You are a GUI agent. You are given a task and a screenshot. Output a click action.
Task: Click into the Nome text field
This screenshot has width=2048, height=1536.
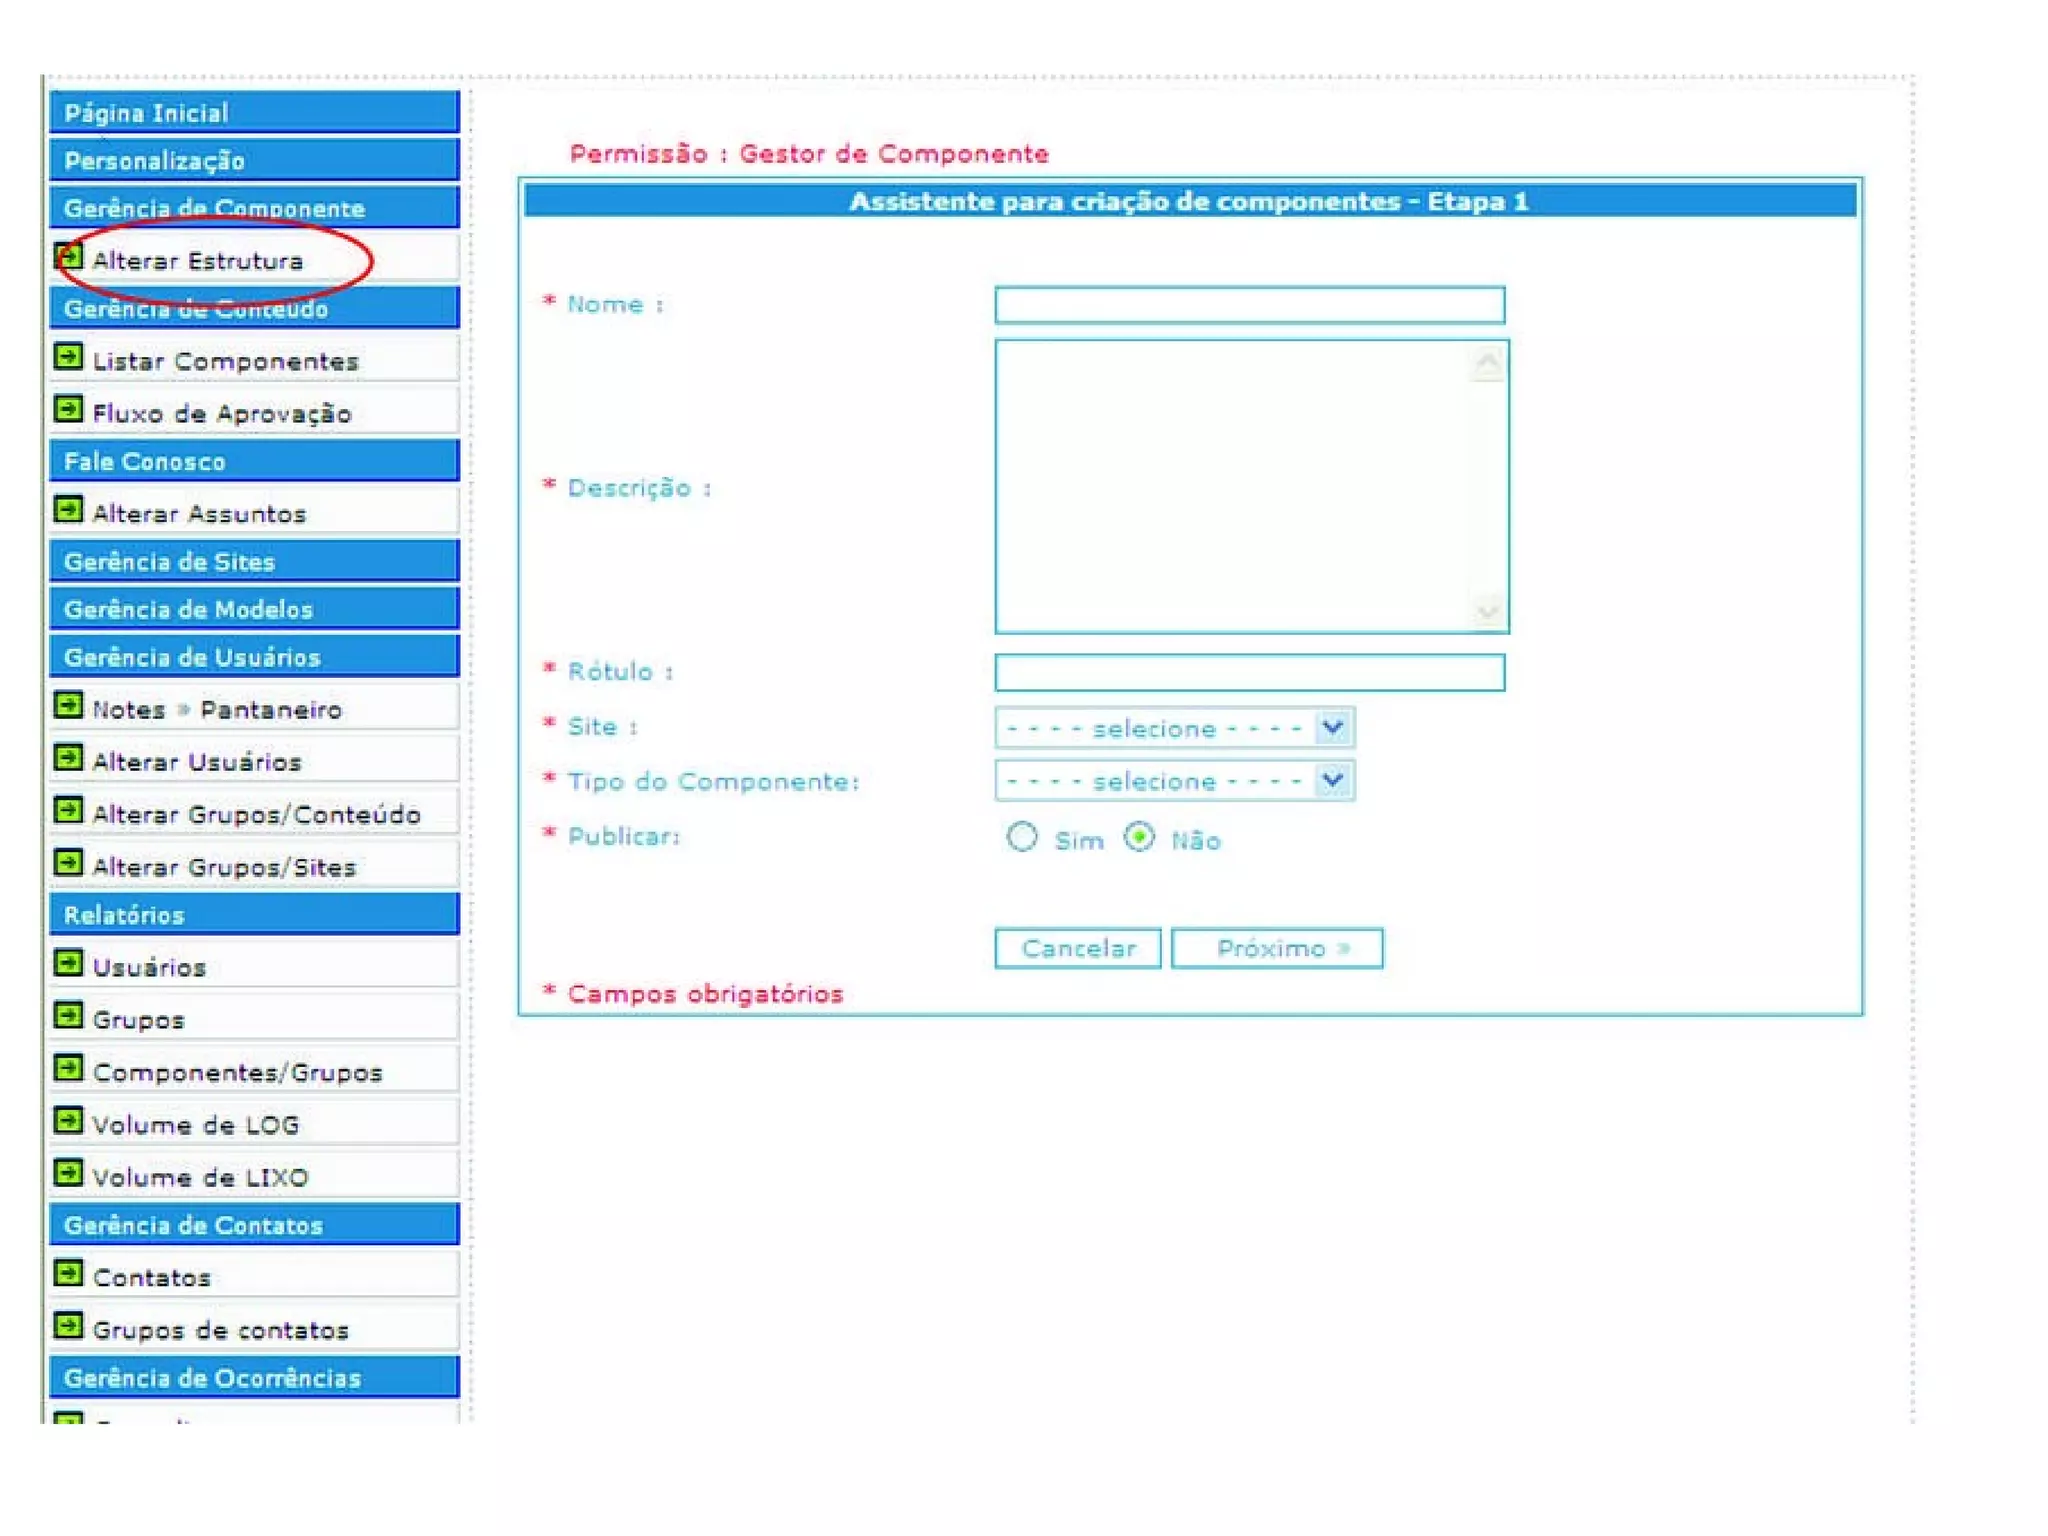pos(1249,305)
